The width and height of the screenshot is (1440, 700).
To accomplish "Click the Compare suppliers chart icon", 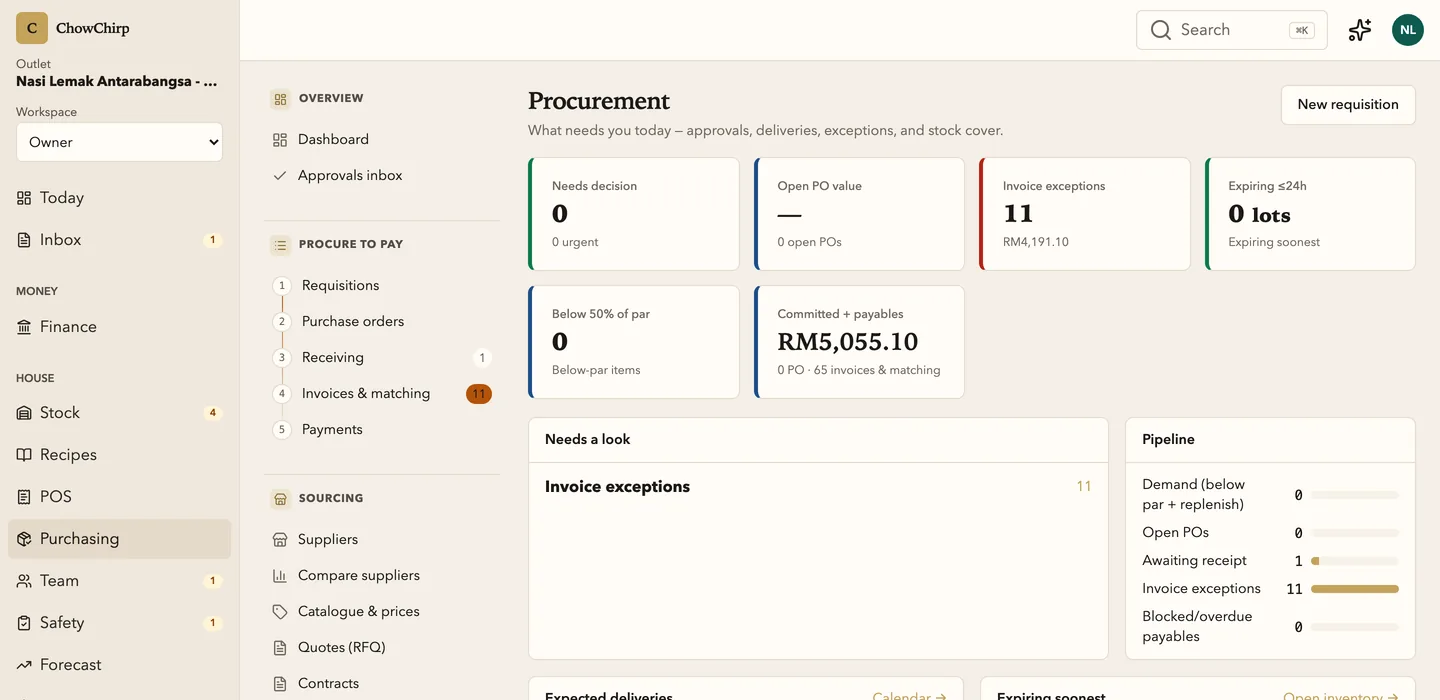I will coord(280,576).
